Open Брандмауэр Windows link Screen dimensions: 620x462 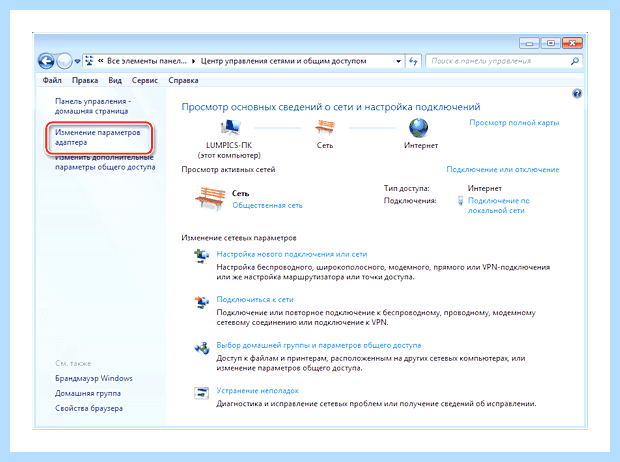coord(94,379)
